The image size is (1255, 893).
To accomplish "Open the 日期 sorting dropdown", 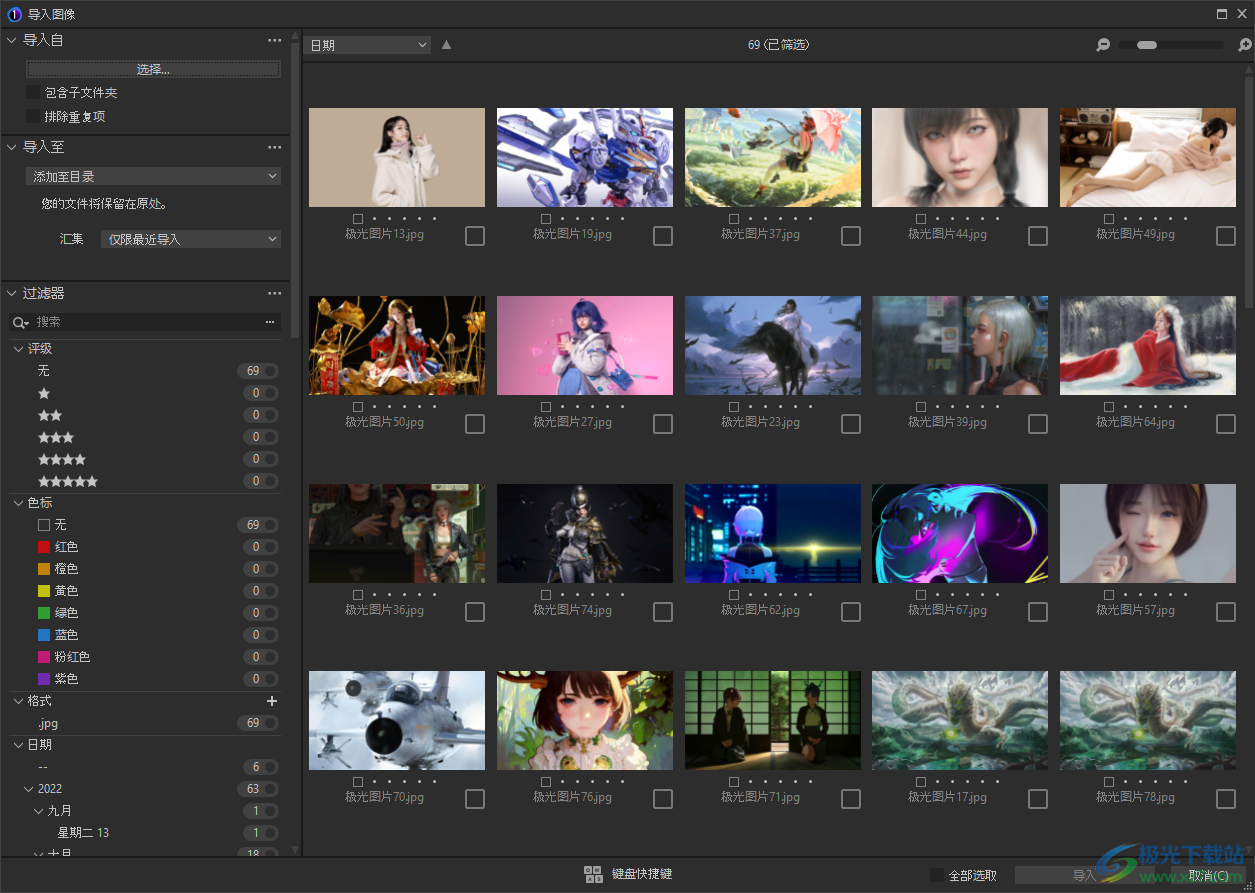I will 367,44.
